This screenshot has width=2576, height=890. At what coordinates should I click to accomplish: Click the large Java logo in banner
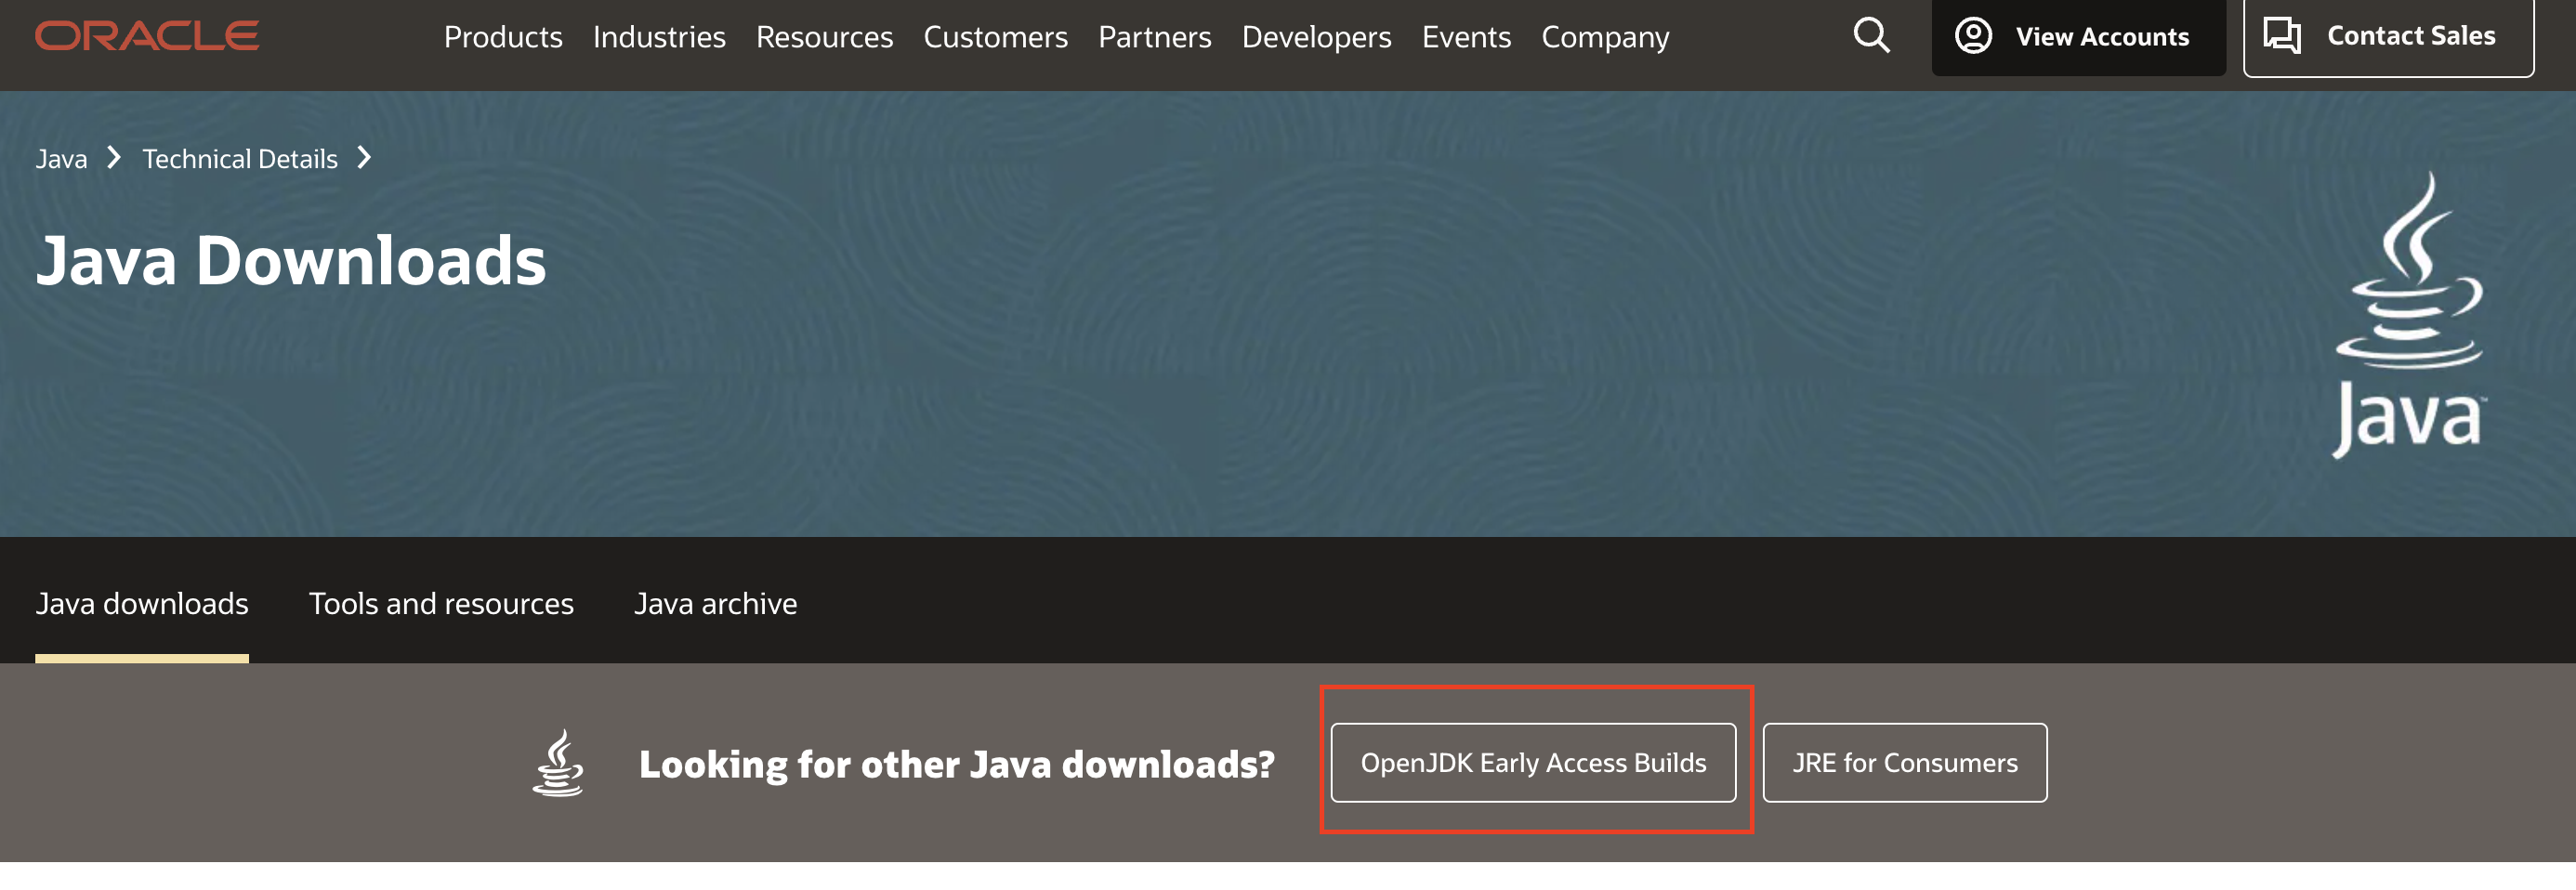pyautogui.click(x=2409, y=314)
